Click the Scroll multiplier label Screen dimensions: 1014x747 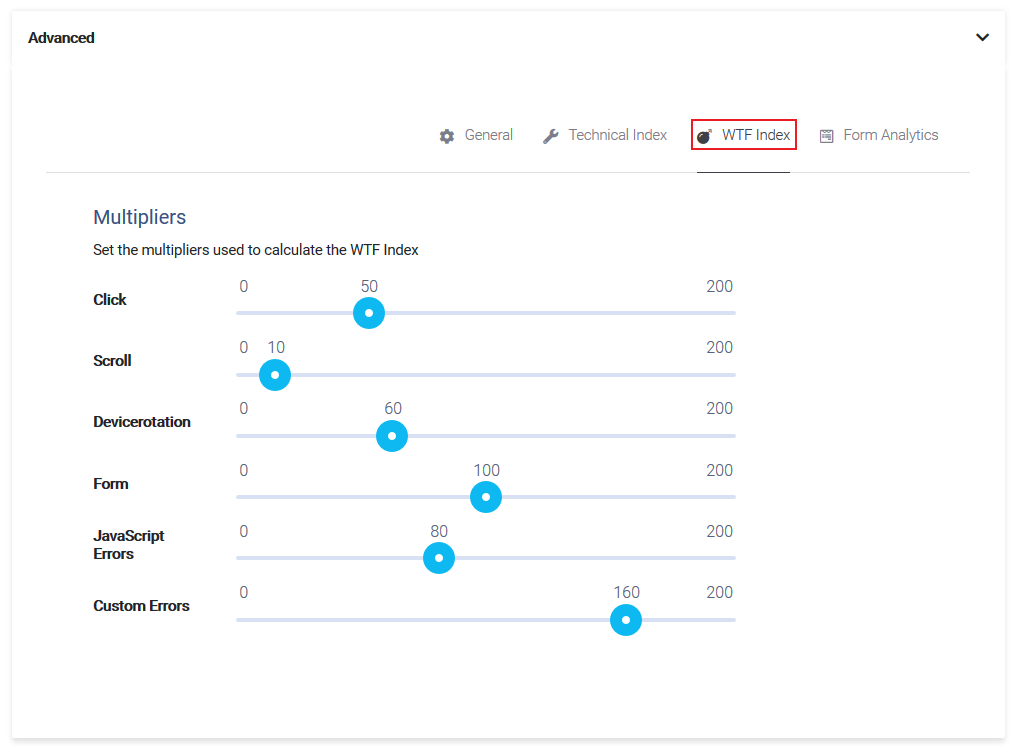pos(113,361)
